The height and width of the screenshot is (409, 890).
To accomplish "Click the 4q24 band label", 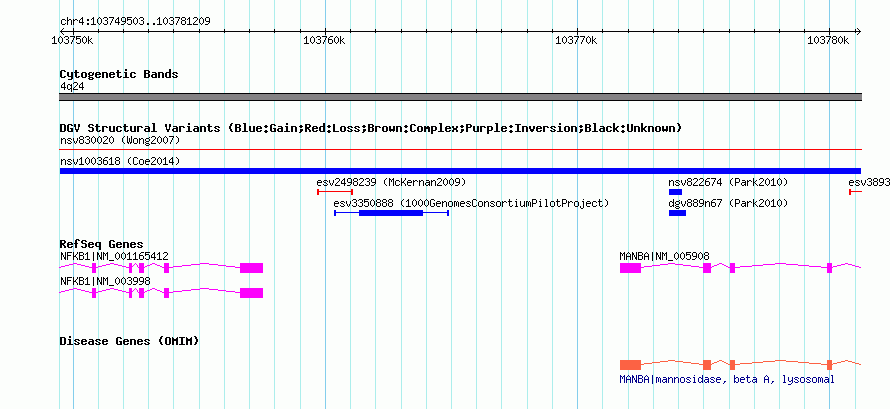I will pyautogui.click(x=72, y=86).
